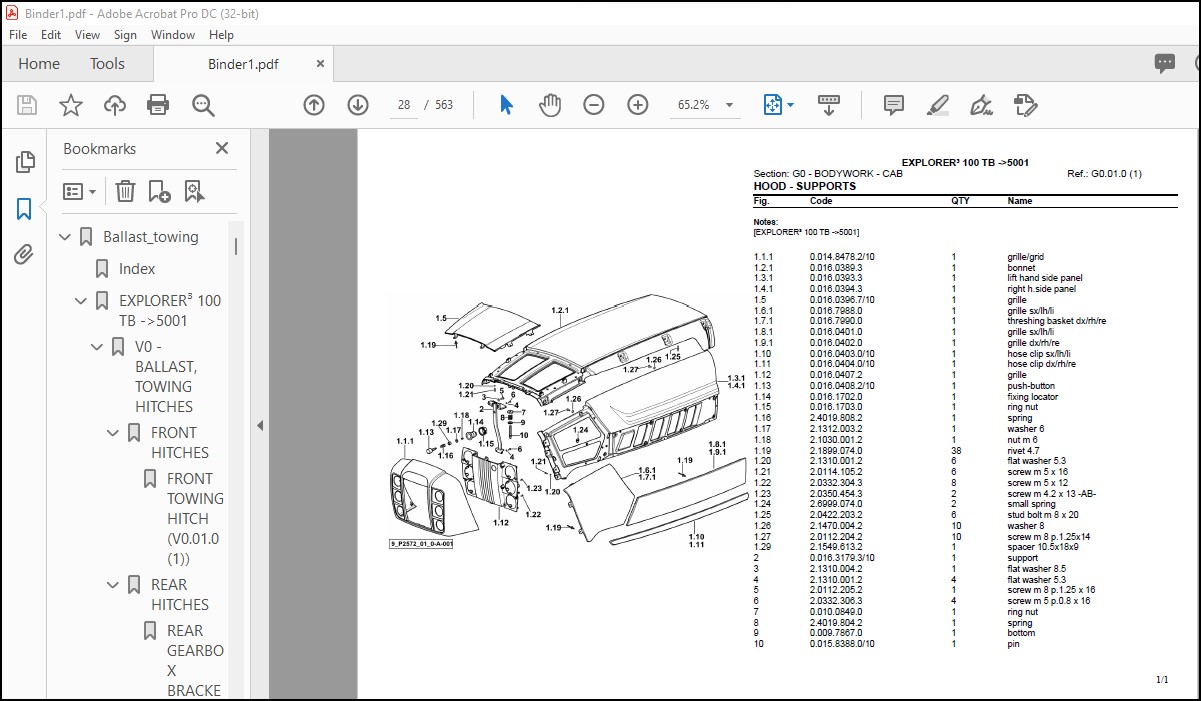Viewport: 1201px width, 701px height.
Task: Select the Ballast_towing bookmark label
Action: click(151, 237)
